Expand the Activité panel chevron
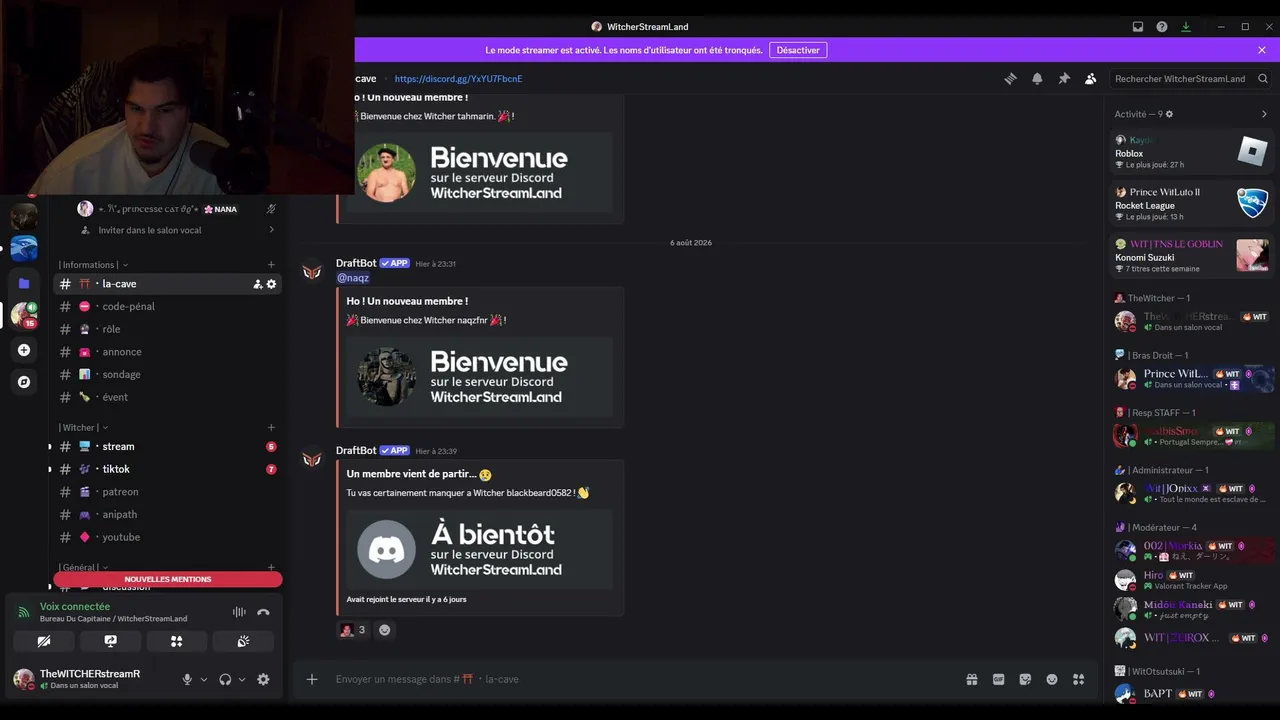This screenshot has height=720, width=1280. (x=1264, y=114)
